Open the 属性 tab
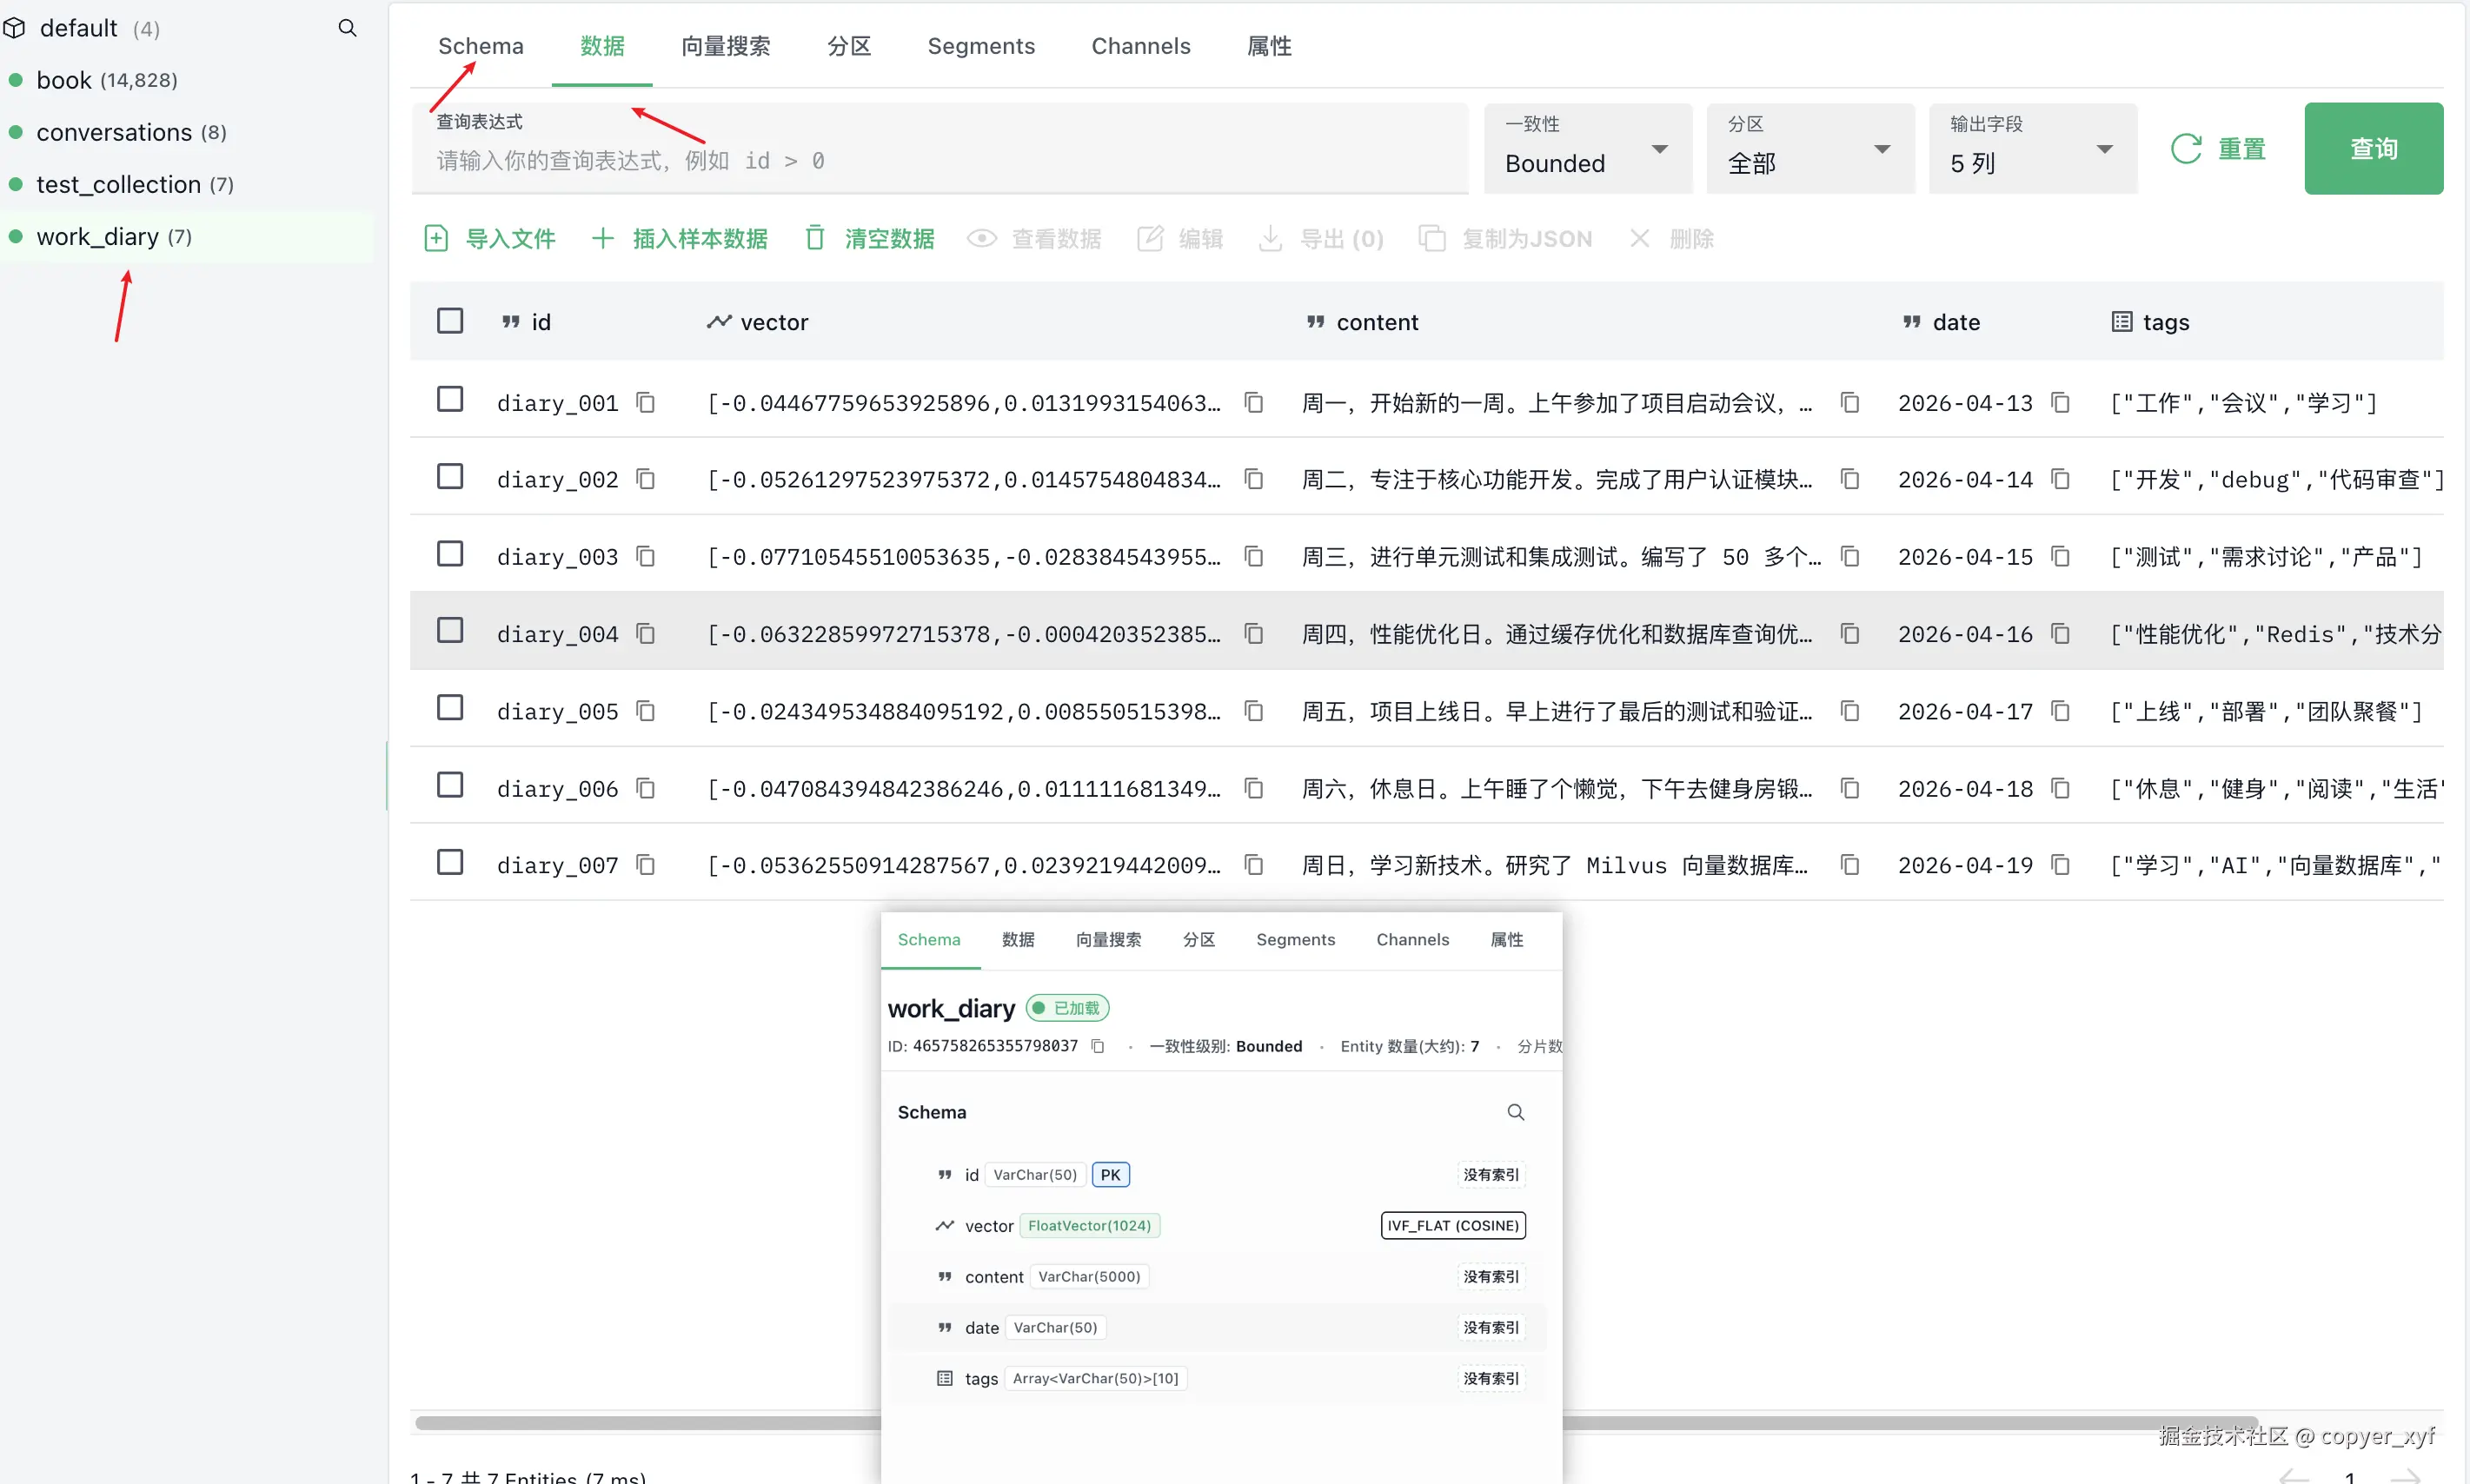The height and width of the screenshot is (1484, 2470). point(1270,46)
